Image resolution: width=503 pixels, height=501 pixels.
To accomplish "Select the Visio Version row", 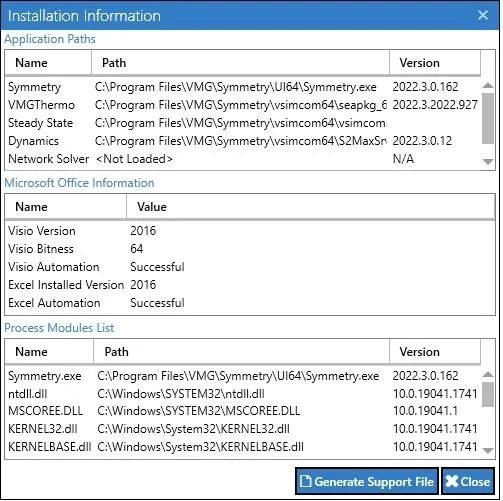I will 250,231.
